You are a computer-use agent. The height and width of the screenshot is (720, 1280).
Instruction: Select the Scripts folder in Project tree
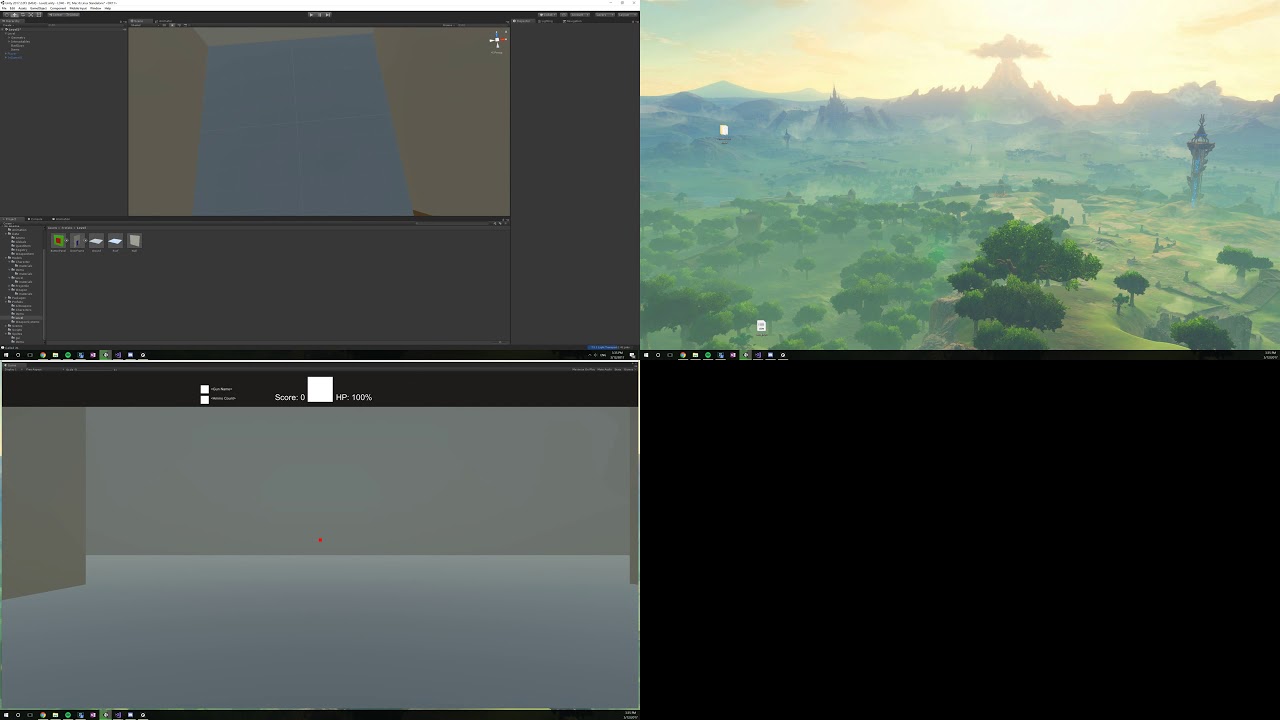point(15,330)
